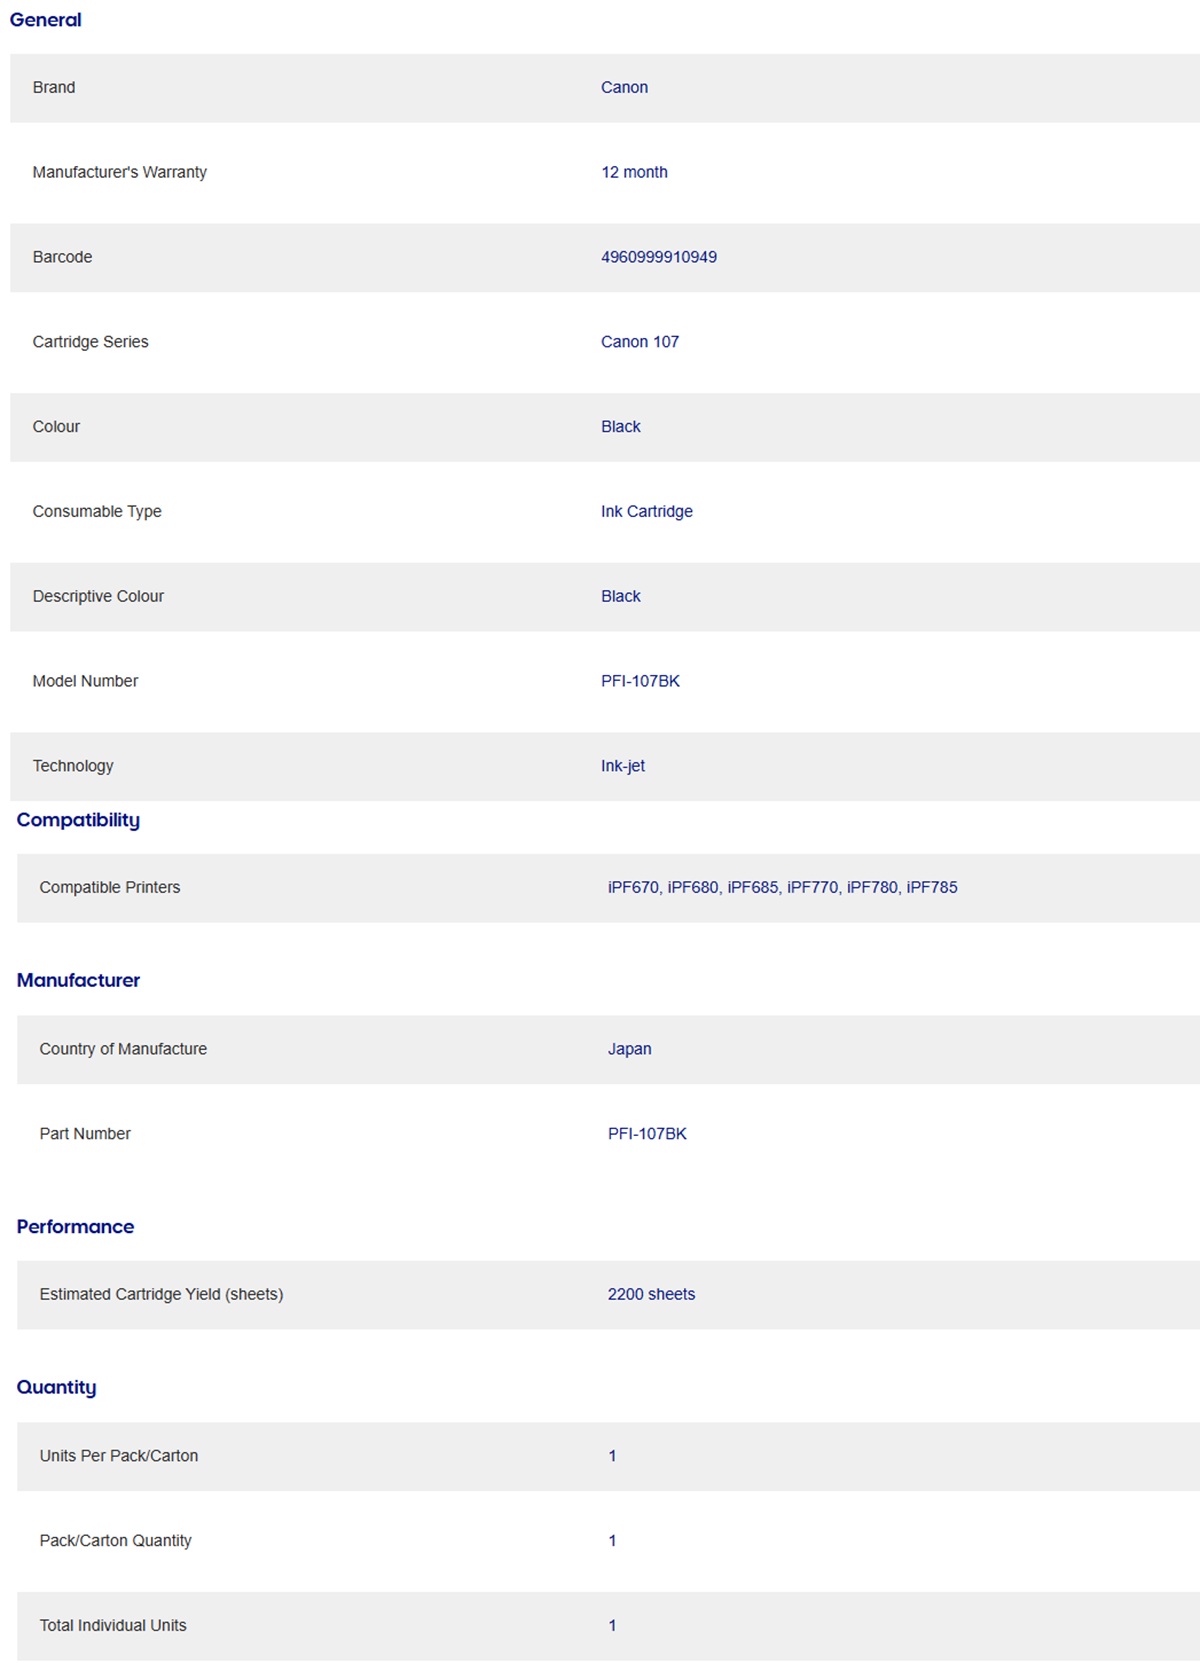
Task: Click the Model Number value PFI-107BK
Action: pos(640,681)
